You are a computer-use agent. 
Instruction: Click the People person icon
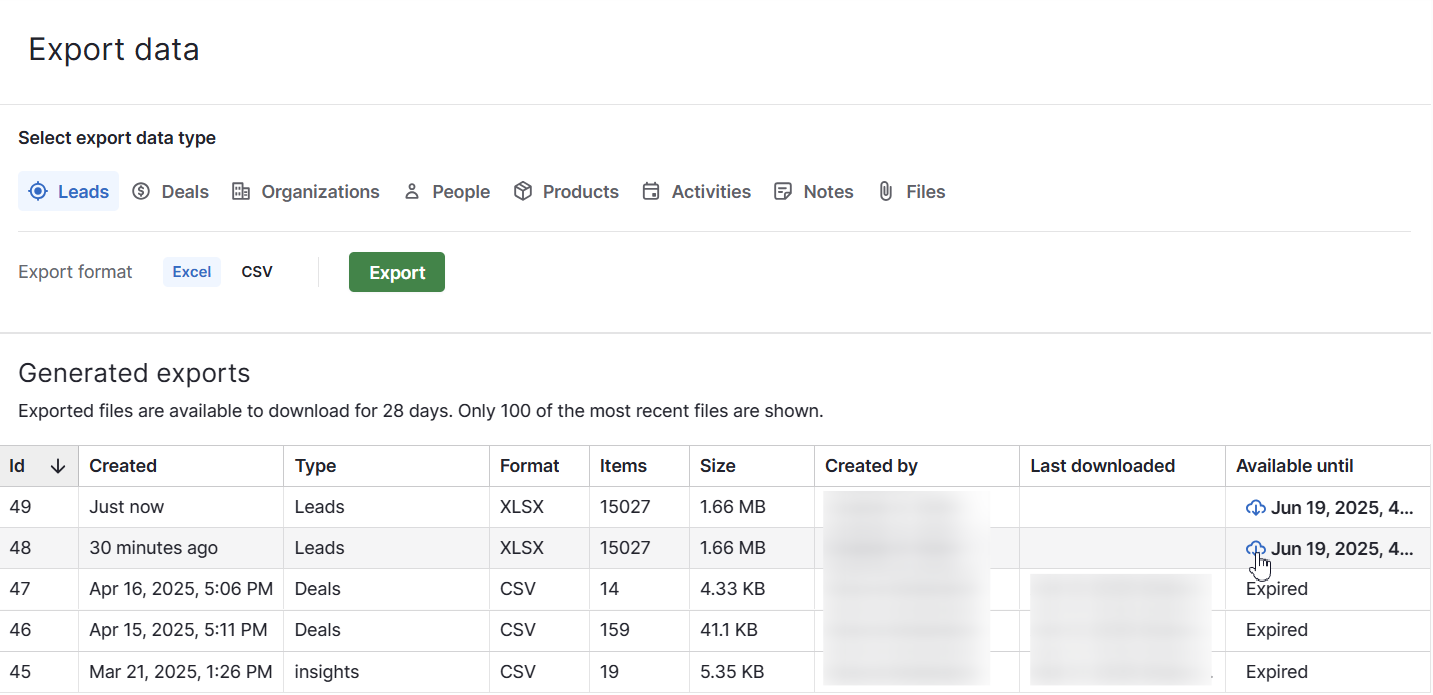pos(411,191)
